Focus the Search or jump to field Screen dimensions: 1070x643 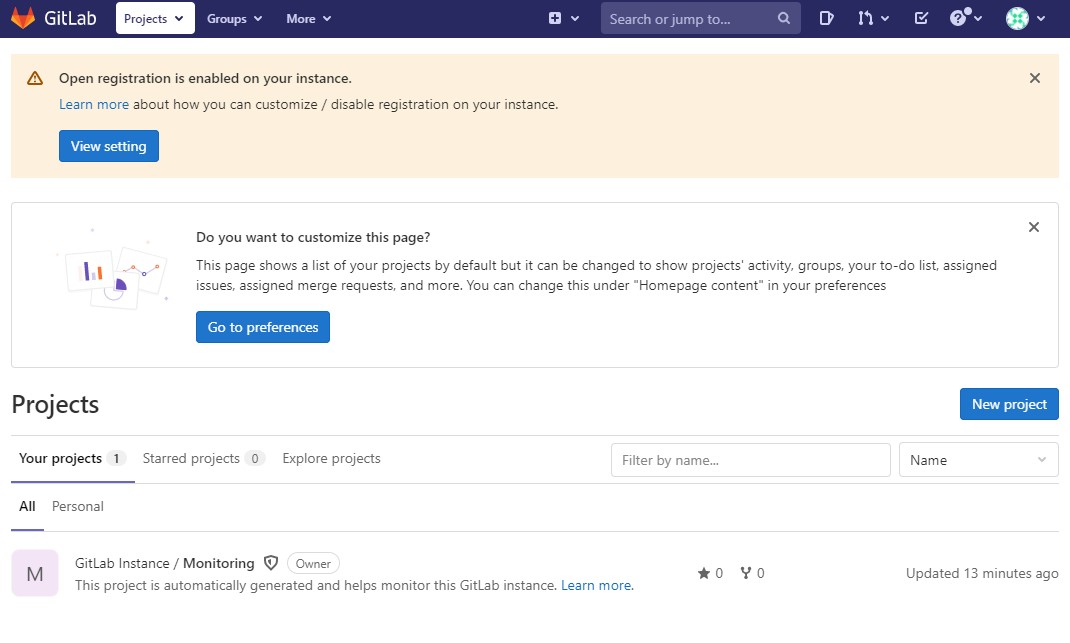click(x=700, y=18)
